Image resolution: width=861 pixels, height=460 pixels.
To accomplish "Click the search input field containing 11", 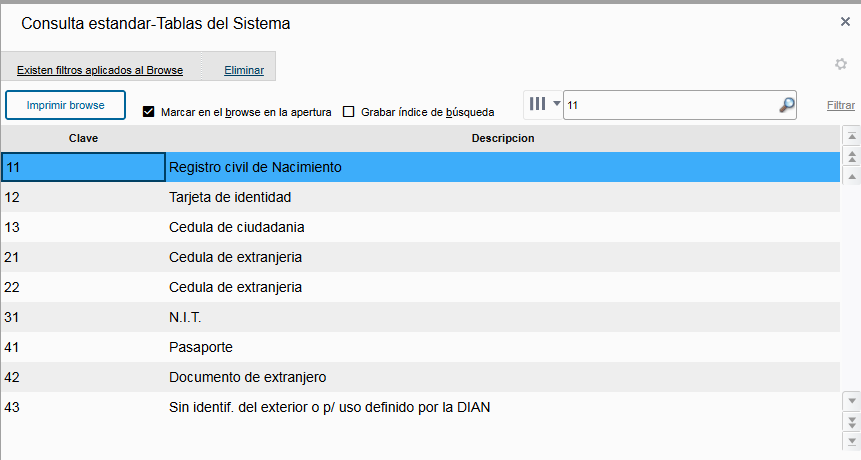I will click(670, 105).
